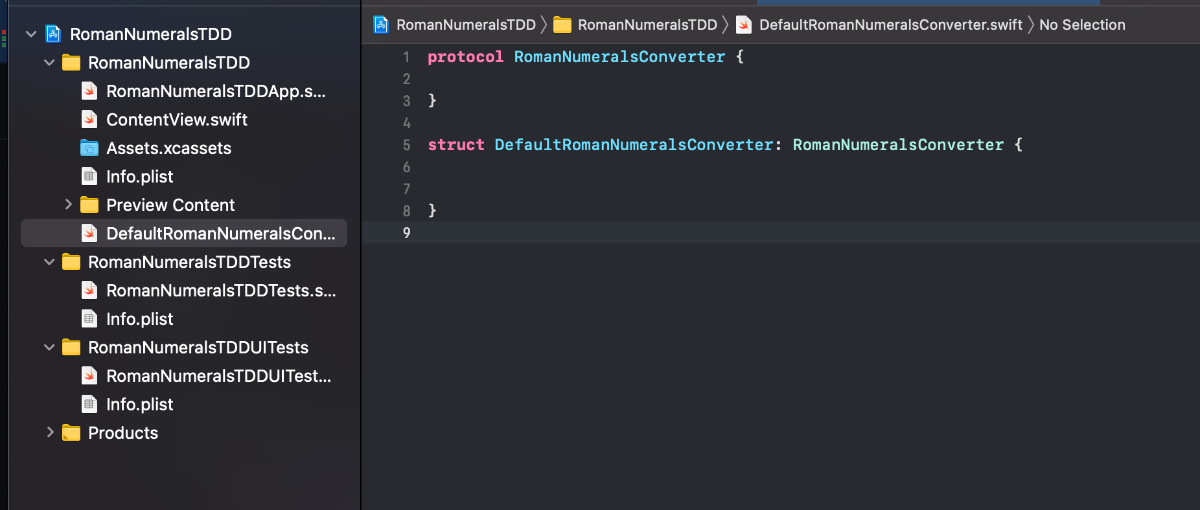Click the RomanNumeralsTDD group folder icon
The height and width of the screenshot is (510, 1200).
pos(71,63)
